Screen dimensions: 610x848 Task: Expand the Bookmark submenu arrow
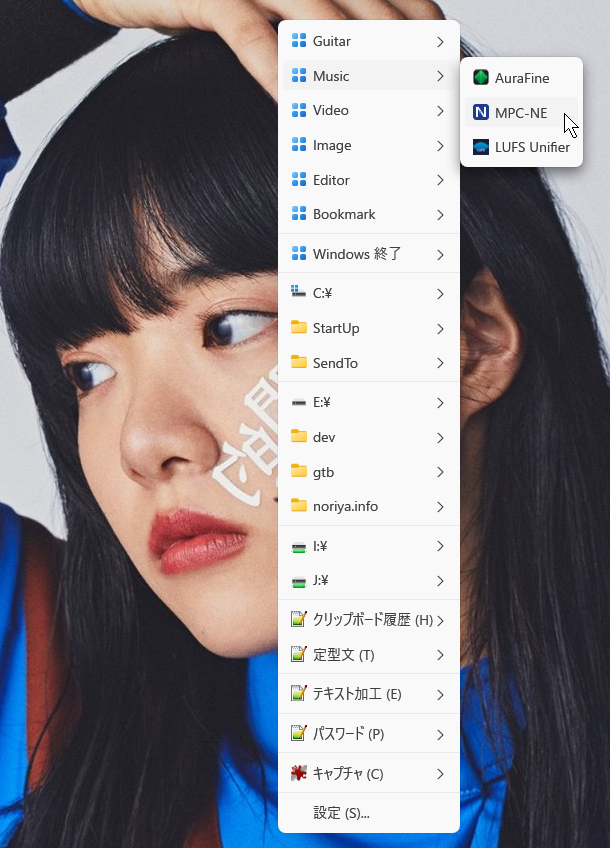tap(440, 215)
